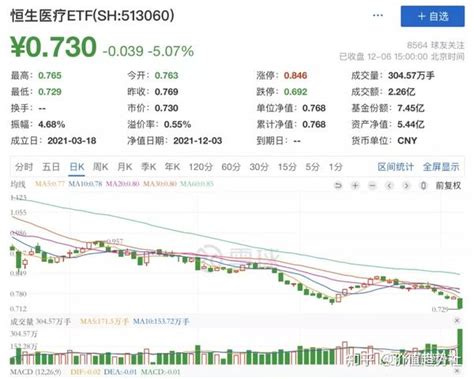Open the 前复权 adjustment dropdown
The height and width of the screenshot is (379, 474).
click(448, 186)
